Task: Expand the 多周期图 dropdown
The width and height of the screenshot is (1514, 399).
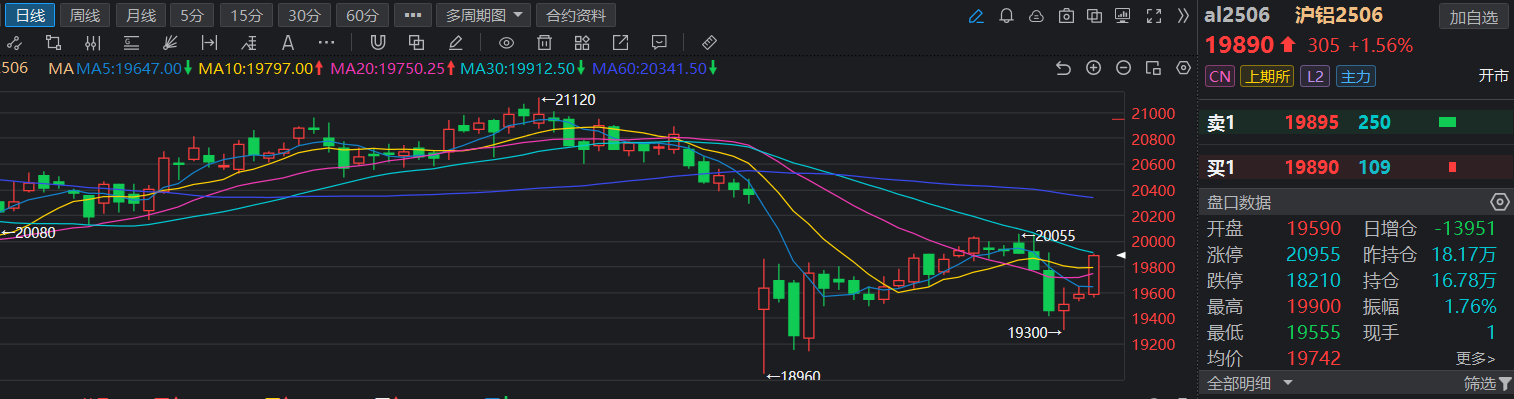Action: pos(484,16)
